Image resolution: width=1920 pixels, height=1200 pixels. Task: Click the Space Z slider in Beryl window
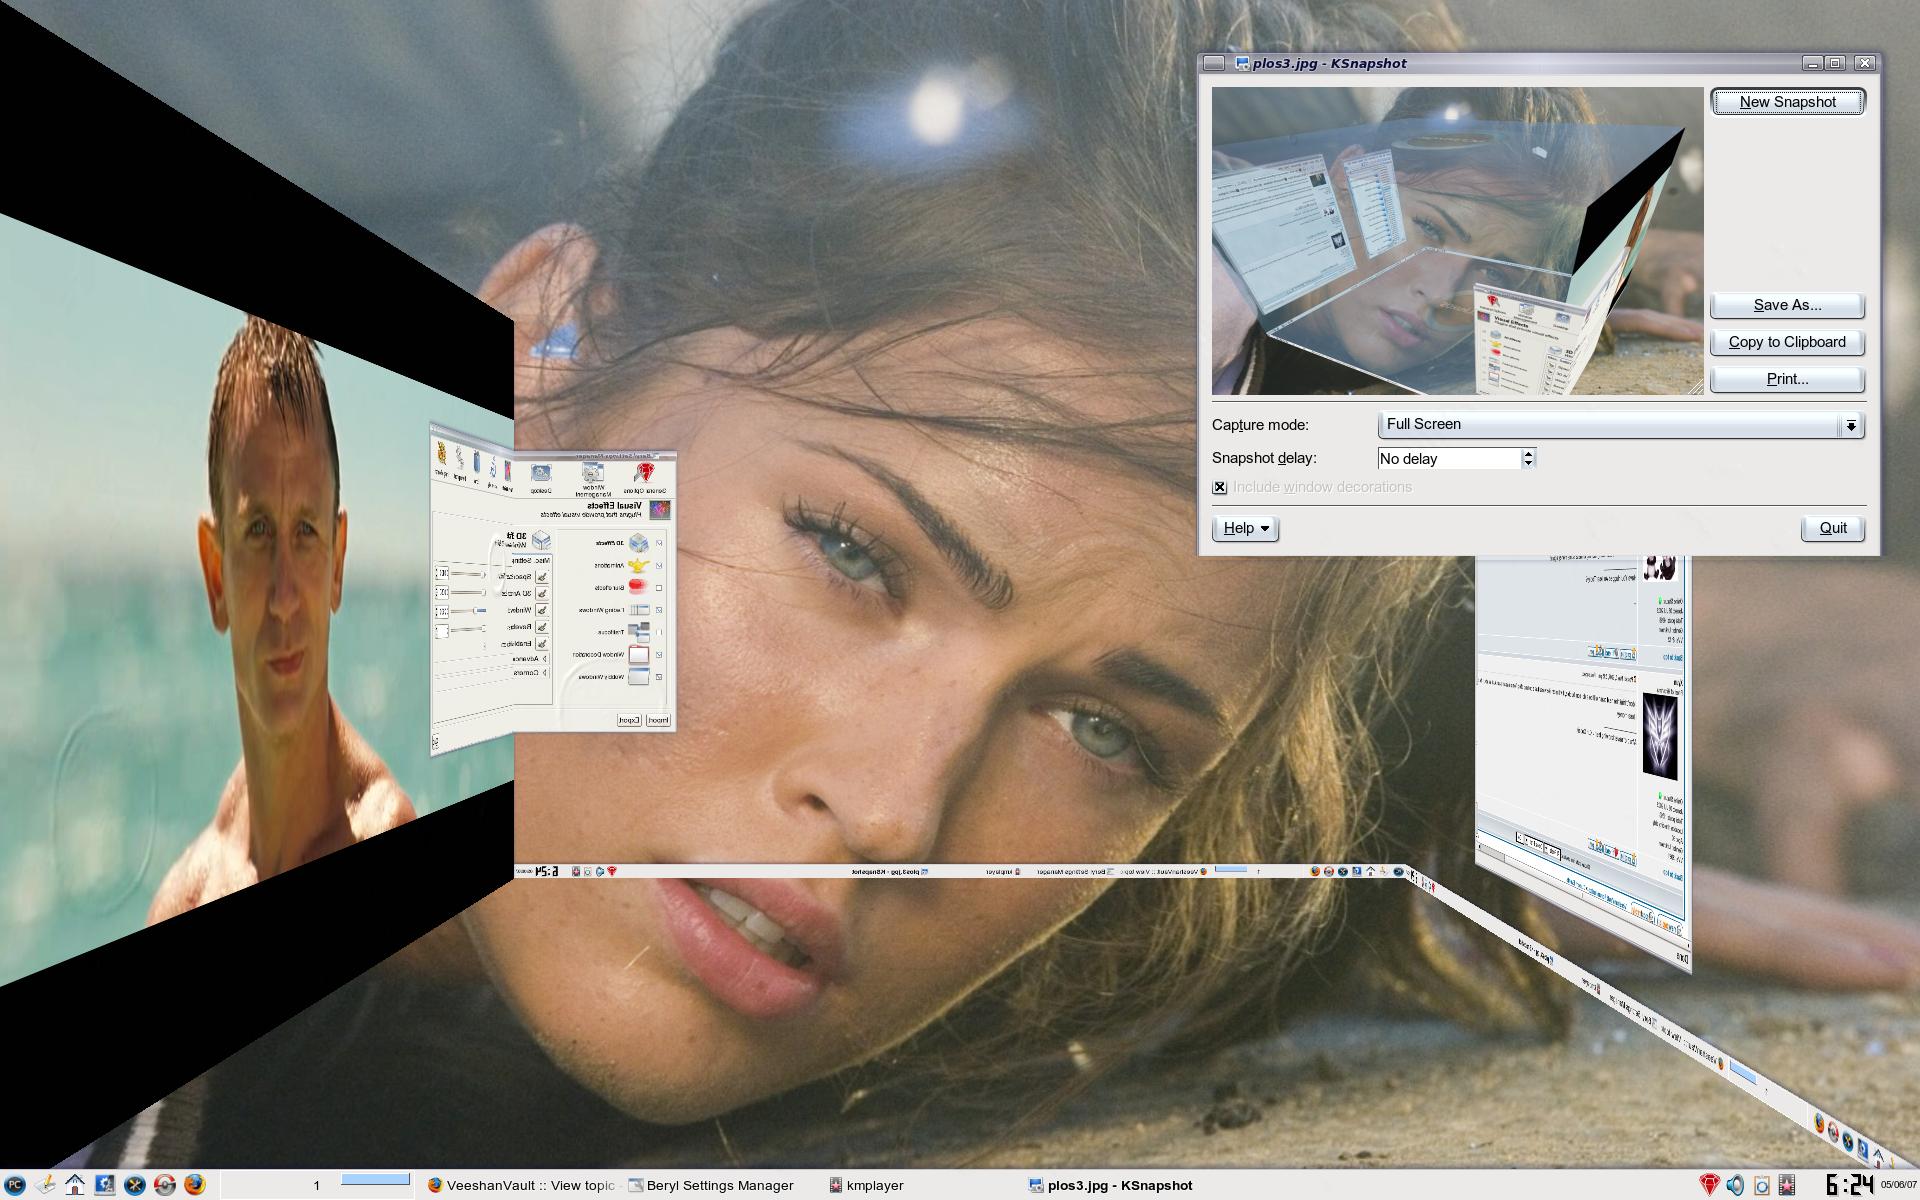[467, 574]
